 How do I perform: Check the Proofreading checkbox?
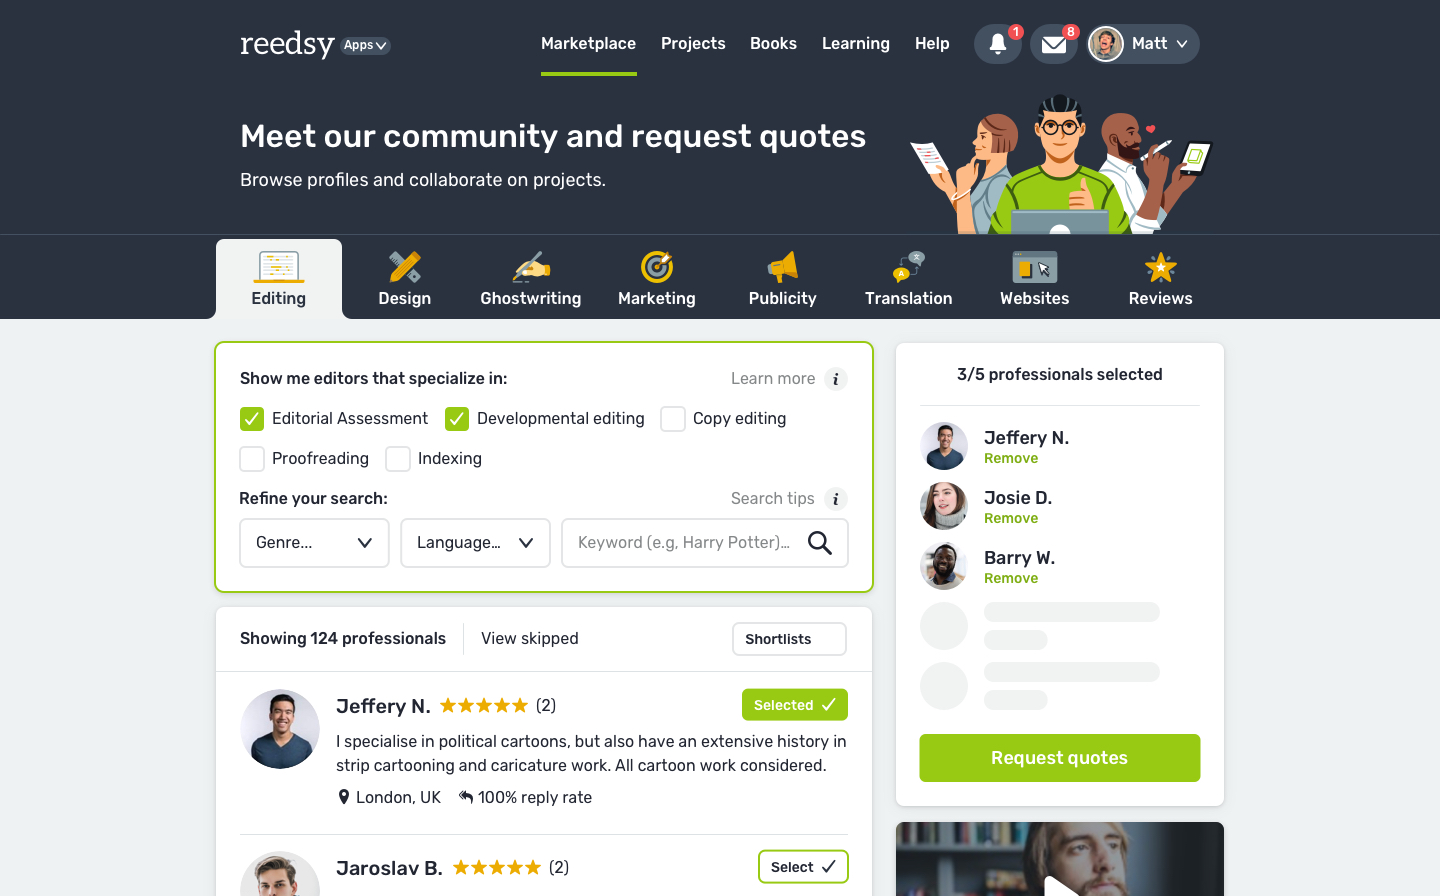click(x=252, y=459)
